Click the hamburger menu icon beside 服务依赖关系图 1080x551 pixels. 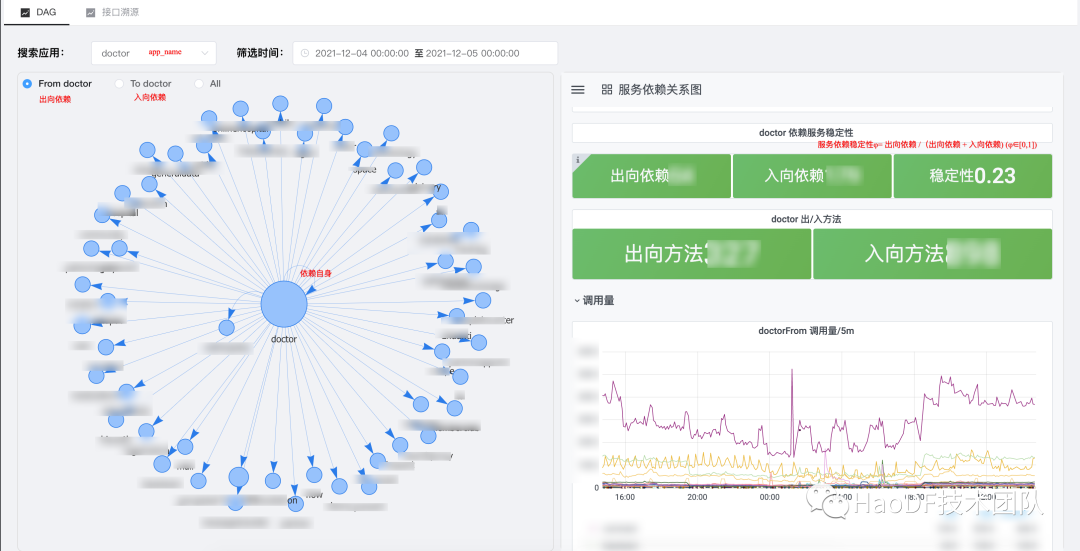(x=578, y=90)
